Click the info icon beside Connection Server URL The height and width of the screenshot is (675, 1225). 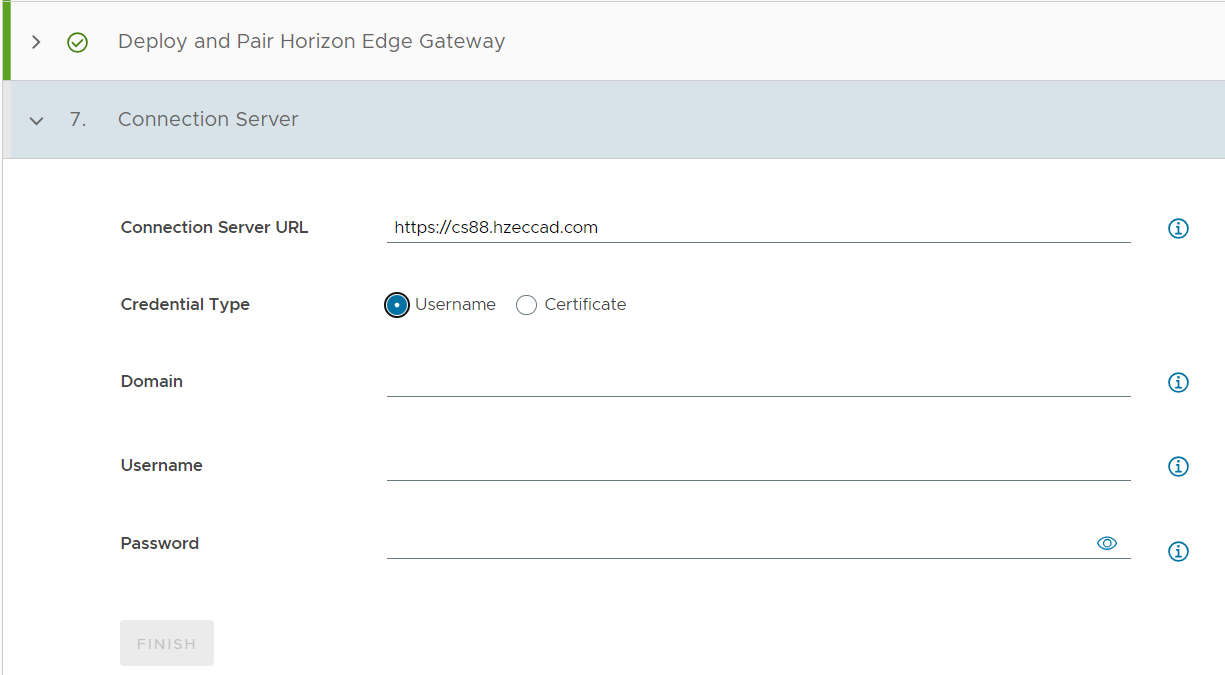[1178, 229]
